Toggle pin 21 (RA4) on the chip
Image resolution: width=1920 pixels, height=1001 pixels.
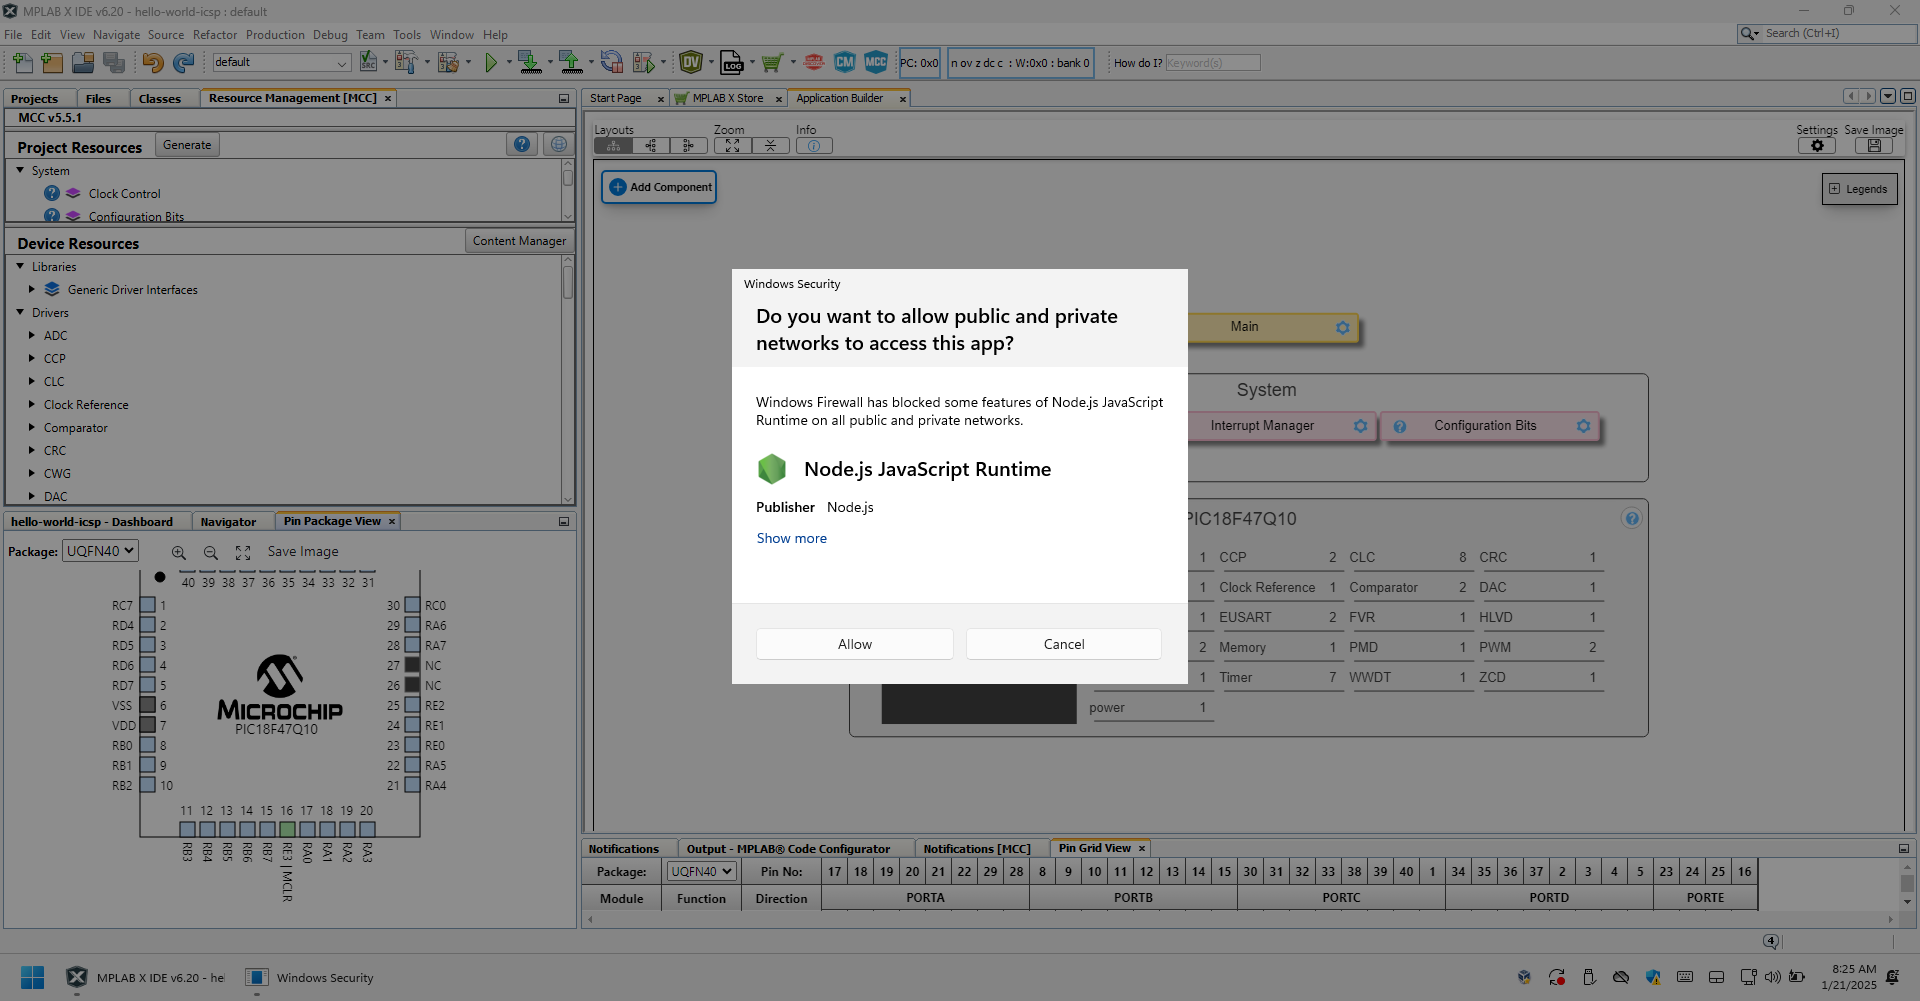[412, 785]
